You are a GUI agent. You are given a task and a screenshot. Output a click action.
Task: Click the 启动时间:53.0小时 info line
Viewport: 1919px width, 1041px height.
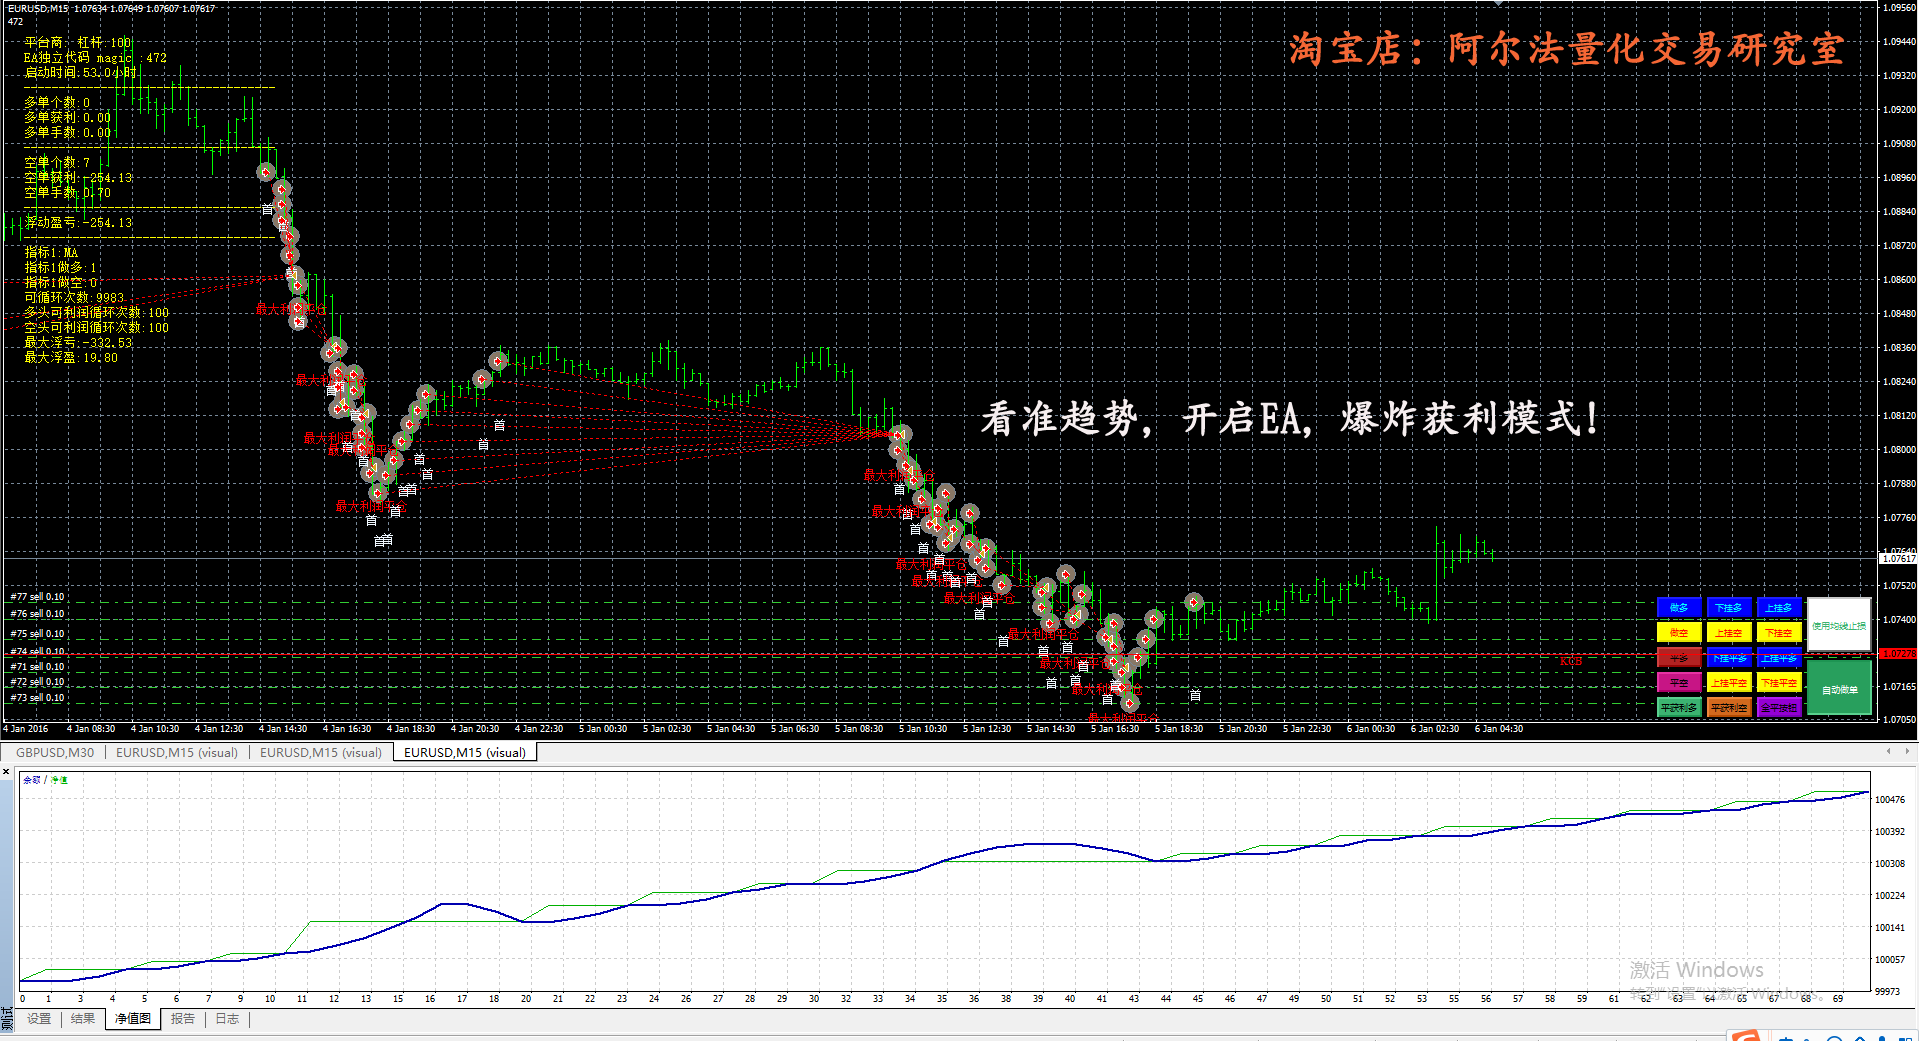[80, 73]
